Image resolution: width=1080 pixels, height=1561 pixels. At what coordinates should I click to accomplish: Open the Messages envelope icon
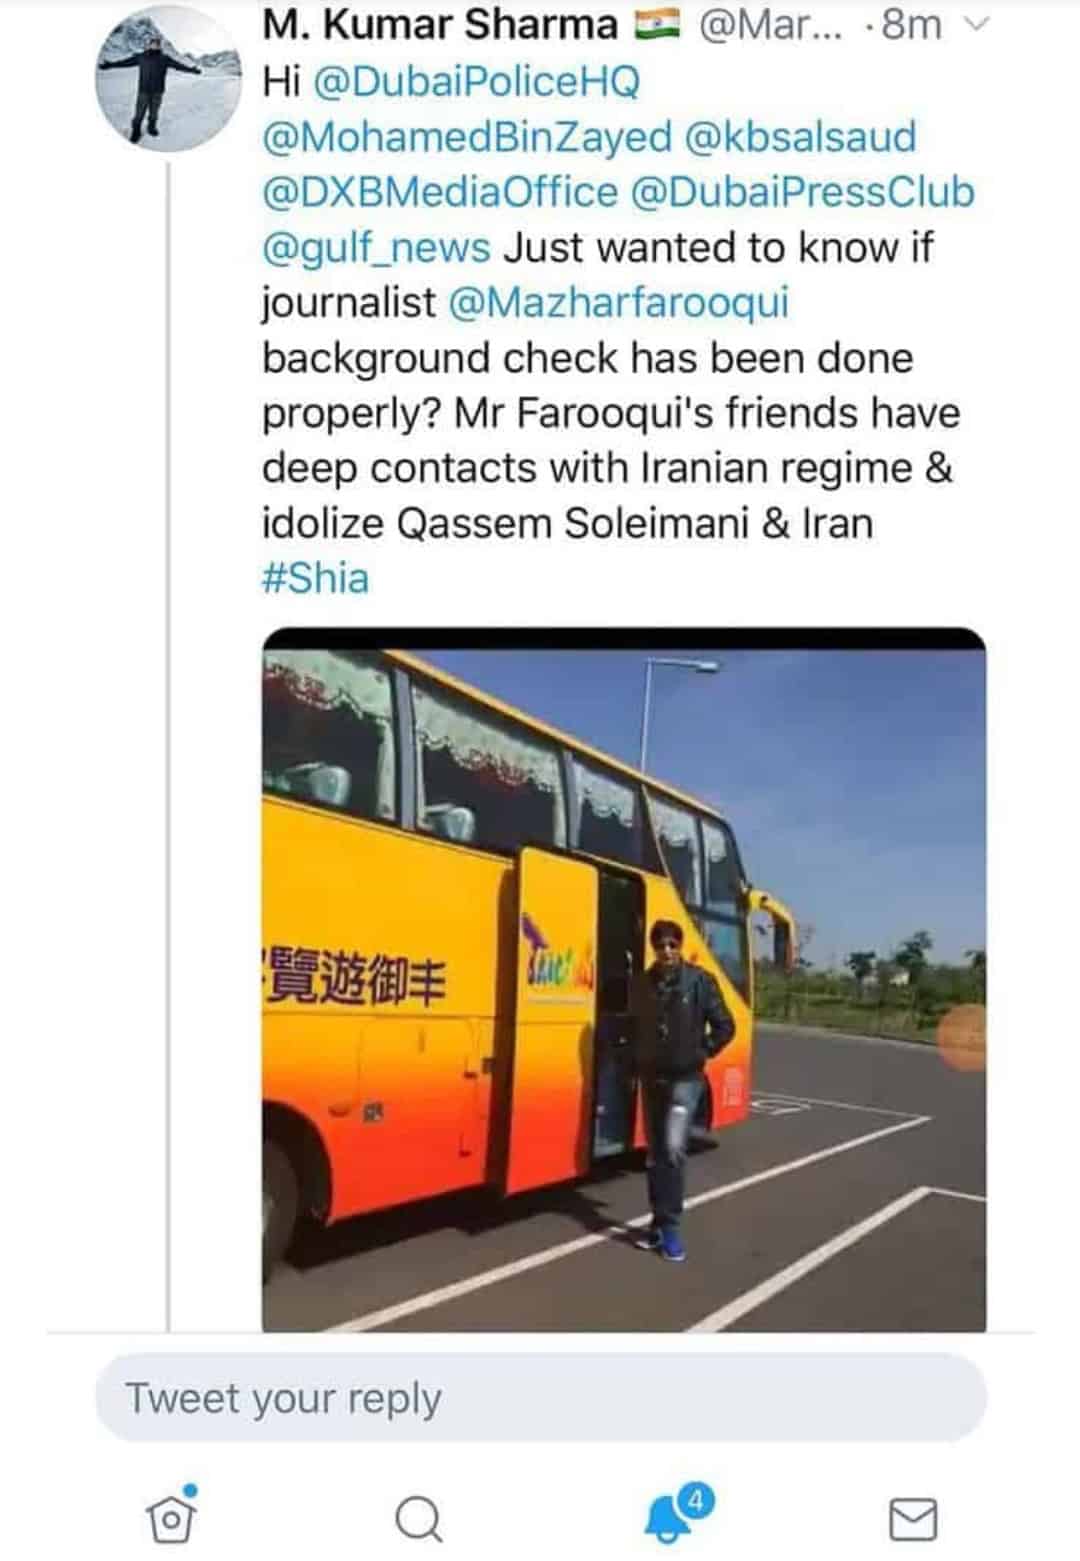point(913,1520)
